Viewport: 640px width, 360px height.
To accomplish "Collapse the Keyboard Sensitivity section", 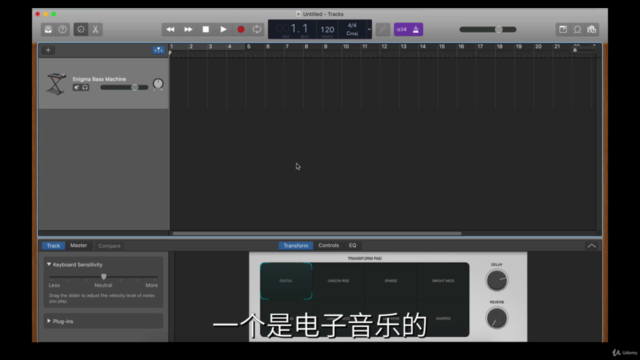I will [x=49, y=264].
